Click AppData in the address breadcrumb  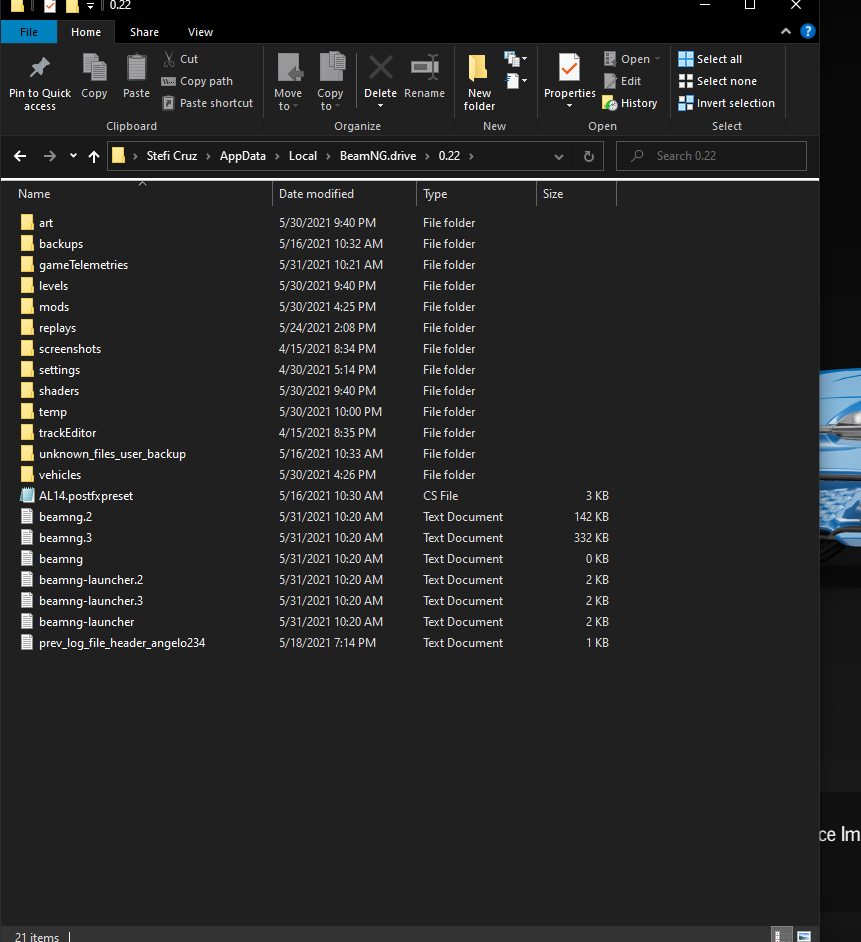click(243, 156)
